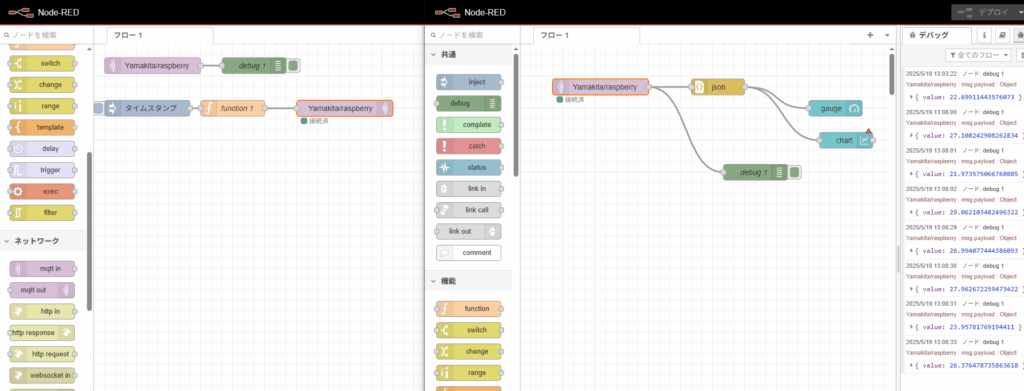The height and width of the screenshot is (391, 1024).
Task: Select the chart node on canvas
Action: pos(846,140)
